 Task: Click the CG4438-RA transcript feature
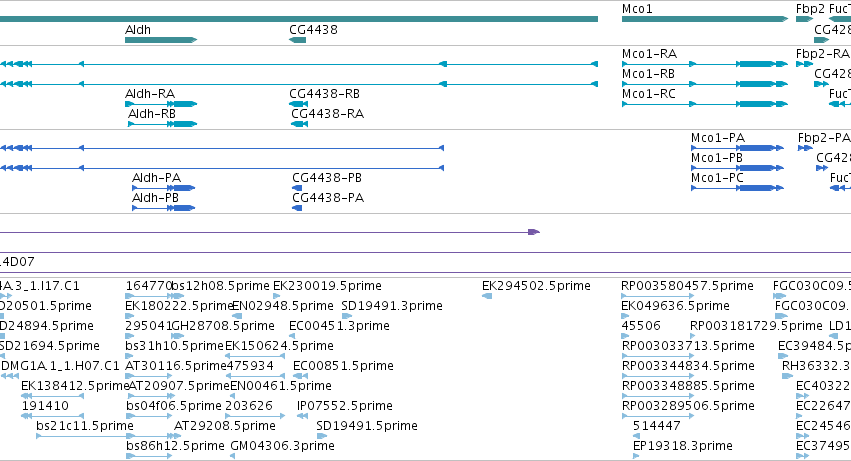(x=300, y=124)
